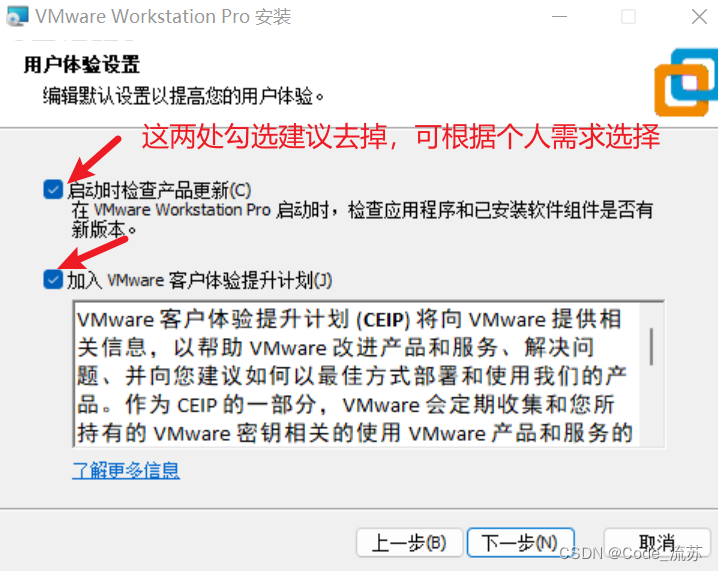Screen dimensions: 718x571
Task: Close the VMware Workstation Pro installer window
Action: (699, 17)
